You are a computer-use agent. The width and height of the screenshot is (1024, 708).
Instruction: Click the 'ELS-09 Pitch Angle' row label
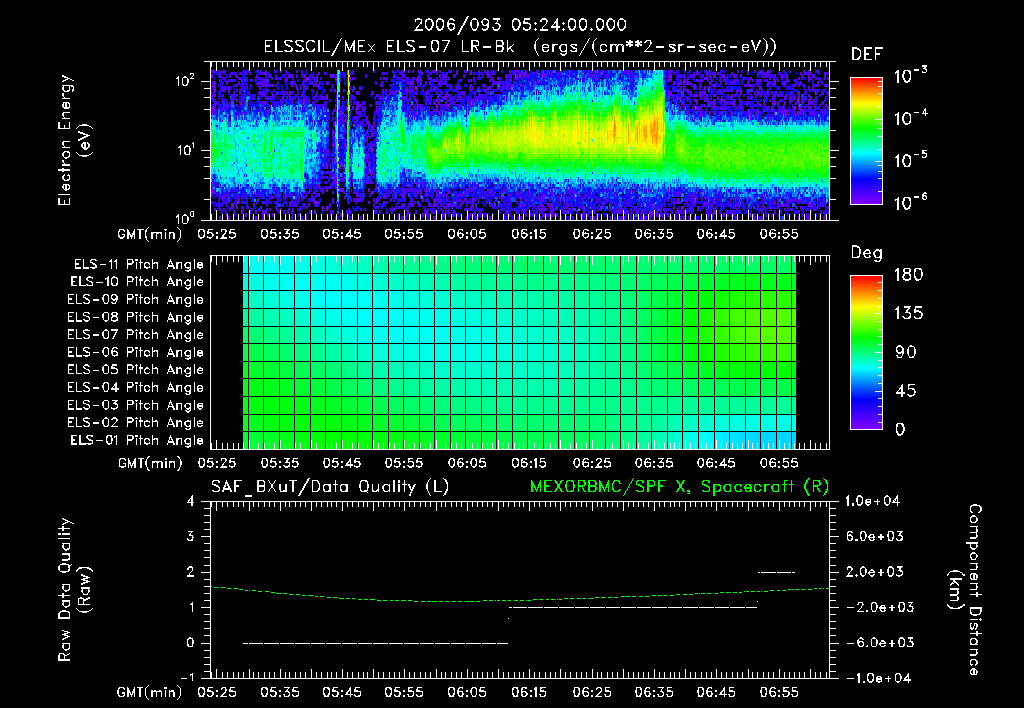click(x=136, y=300)
